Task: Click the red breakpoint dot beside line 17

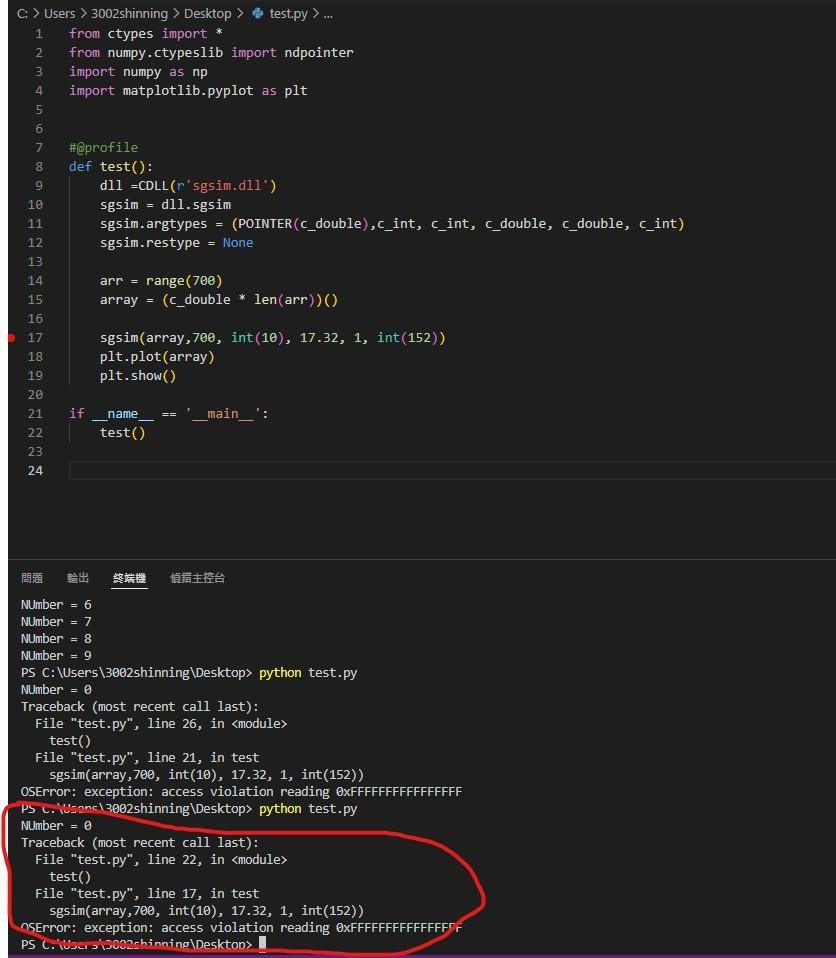Action: 13,338
